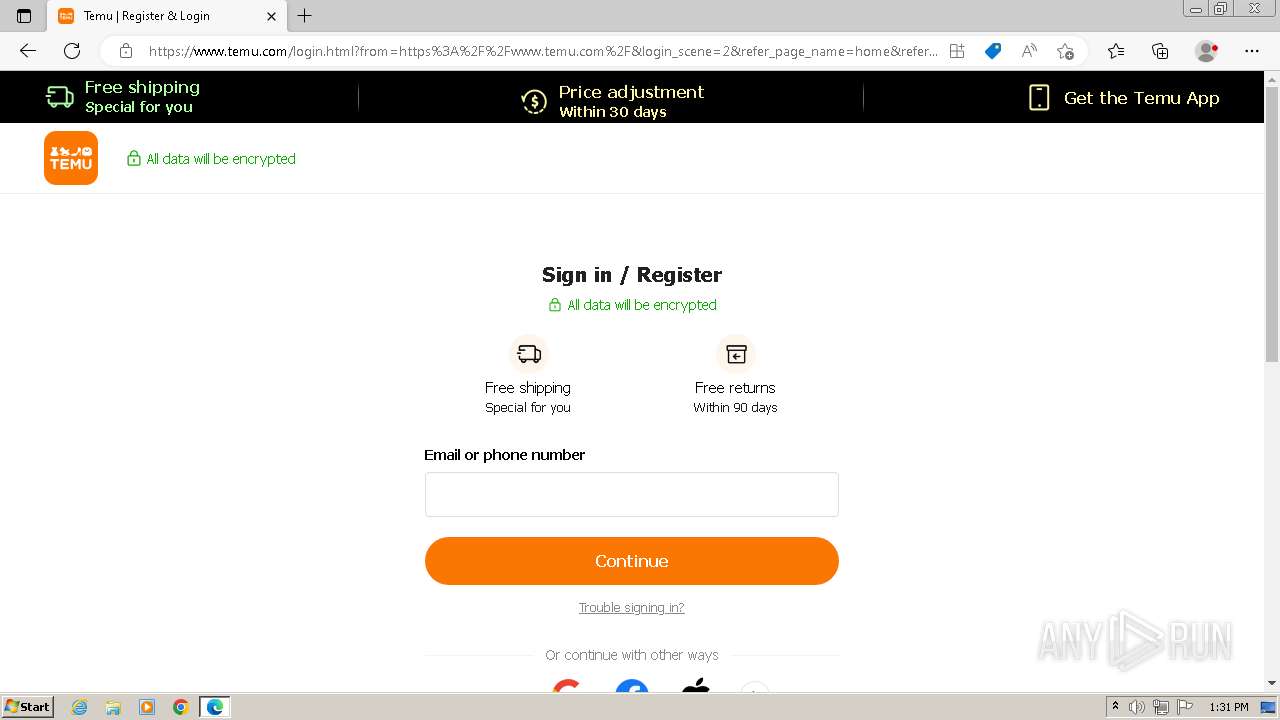Image resolution: width=1280 pixels, height=720 pixels.
Task: Open the Windows Start menu
Action: (x=28, y=707)
